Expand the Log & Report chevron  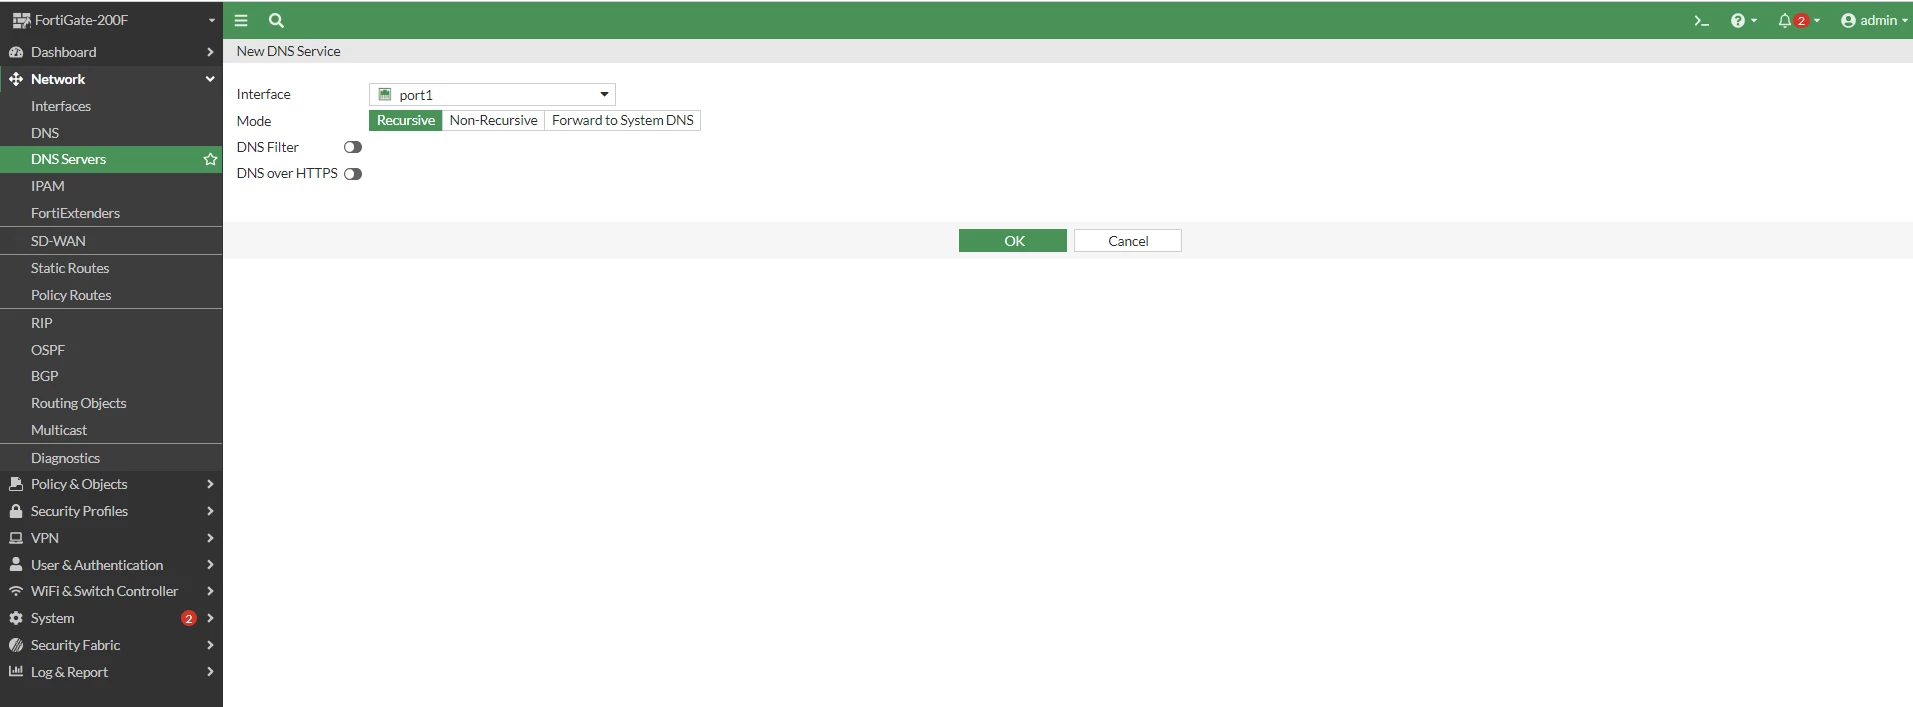click(x=210, y=671)
